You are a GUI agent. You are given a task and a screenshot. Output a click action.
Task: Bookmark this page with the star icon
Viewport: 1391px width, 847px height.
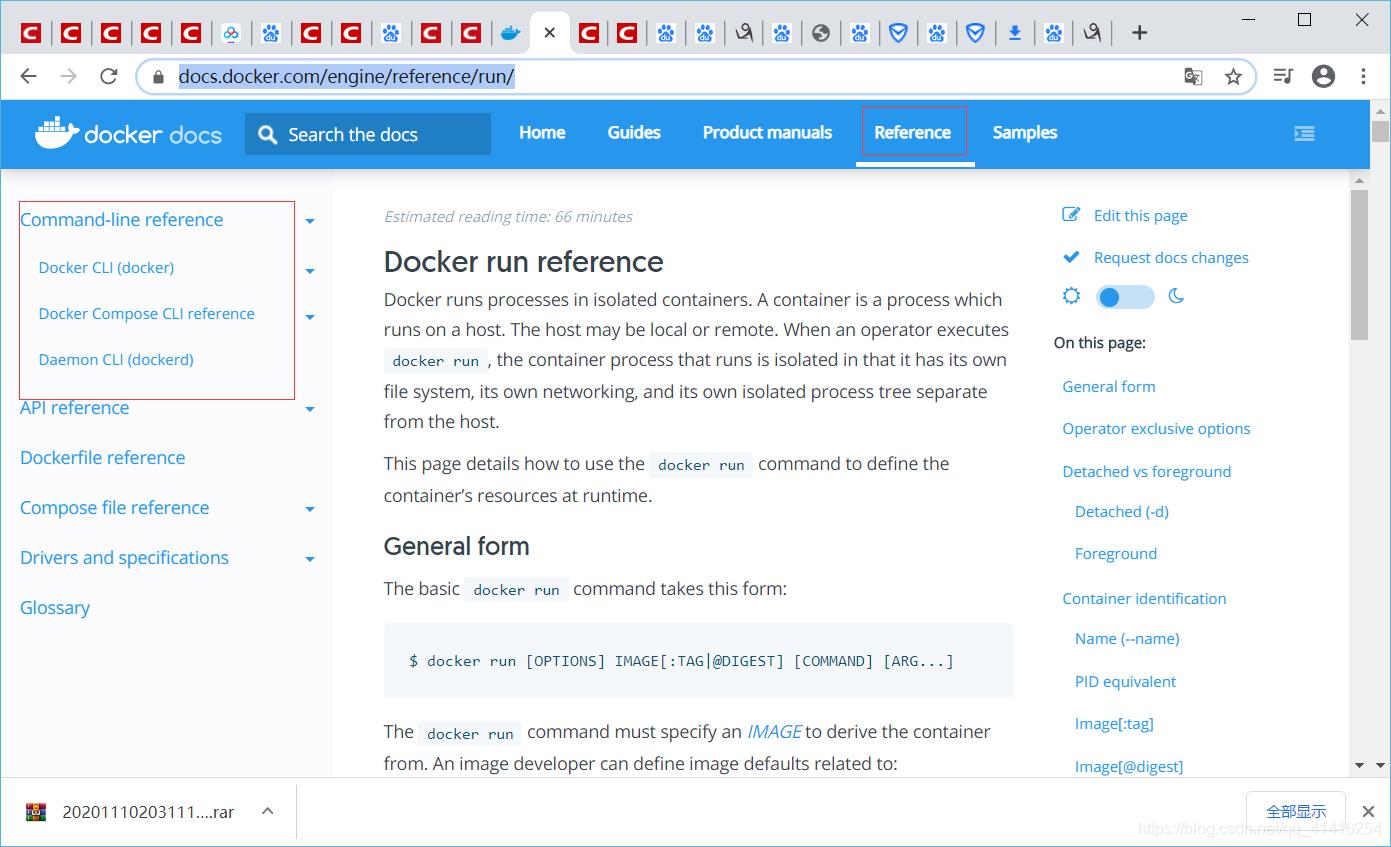pos(1234,76)
